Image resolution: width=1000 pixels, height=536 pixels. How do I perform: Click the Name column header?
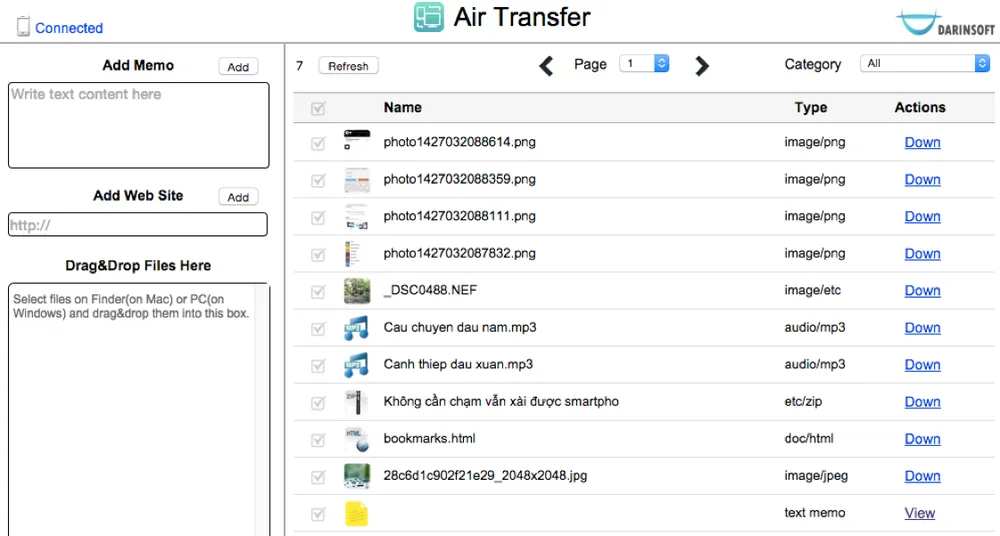coord(402,107)
